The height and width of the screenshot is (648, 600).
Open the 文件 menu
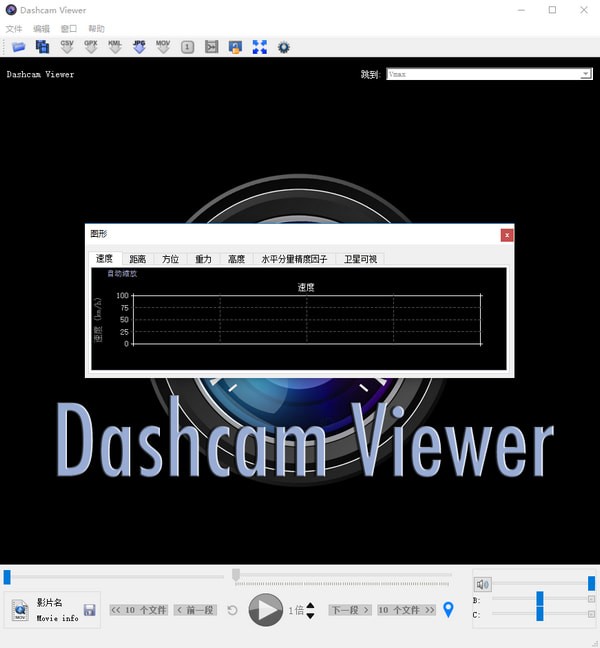pyautogui.click(x=14, y=29)
